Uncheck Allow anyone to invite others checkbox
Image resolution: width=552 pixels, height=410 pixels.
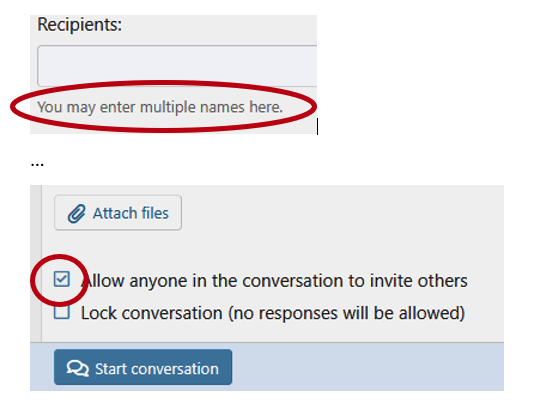(x=62, y=279)
